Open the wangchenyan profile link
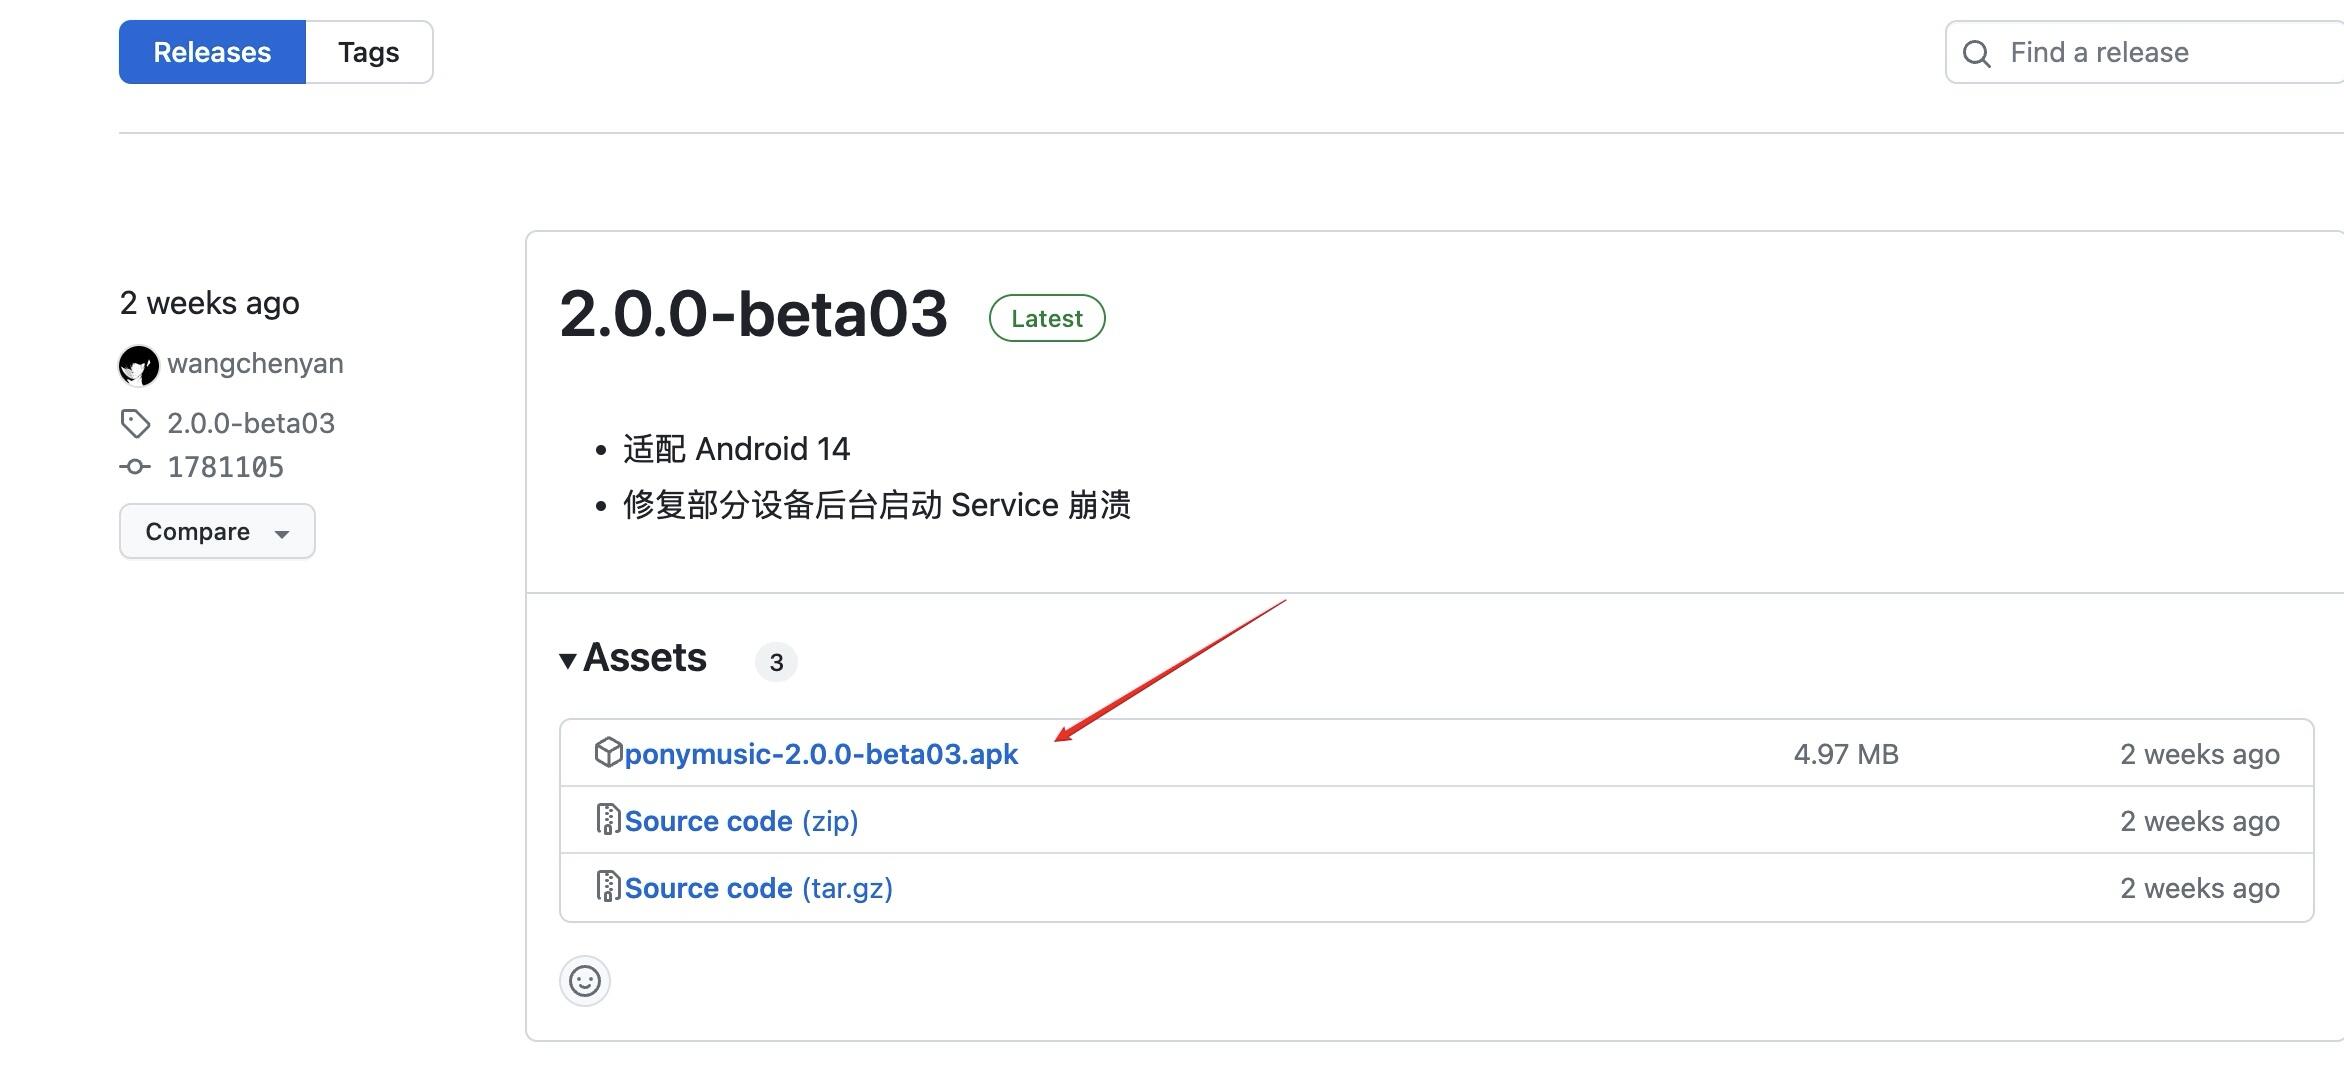 [255, 363]
